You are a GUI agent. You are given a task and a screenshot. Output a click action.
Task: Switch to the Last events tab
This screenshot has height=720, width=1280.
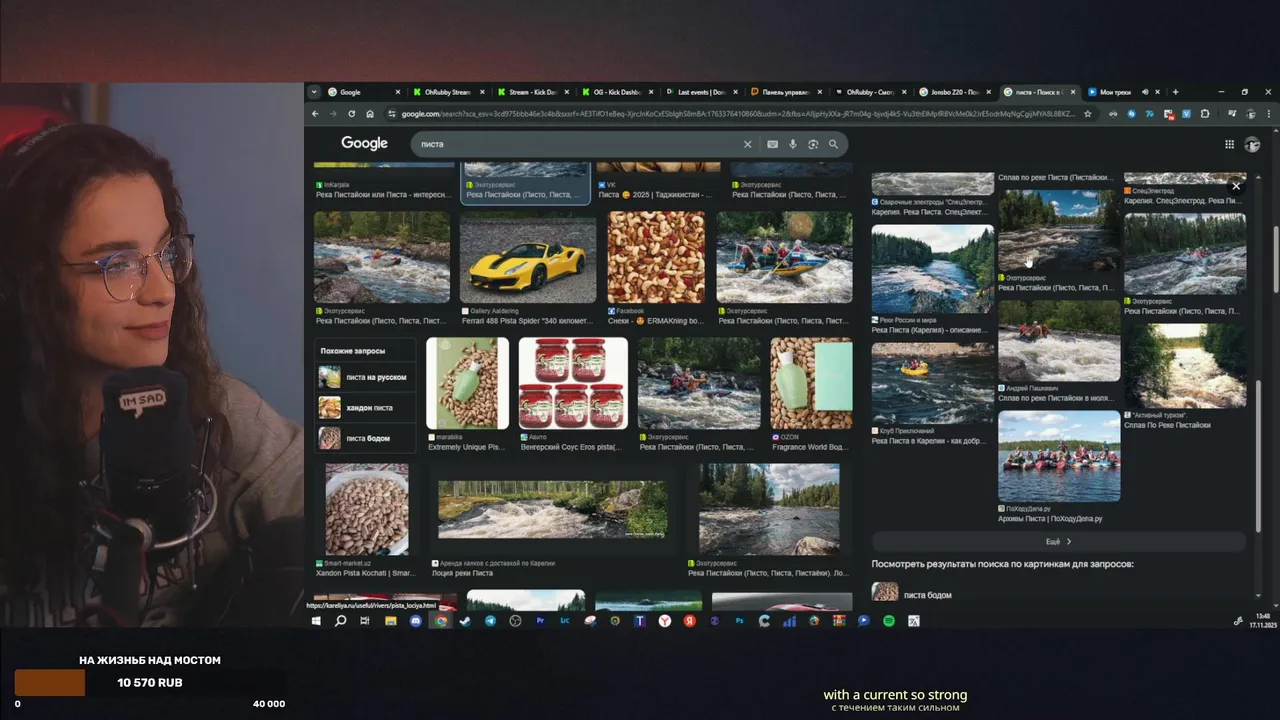pyautogui.click(x=700, y=92)
